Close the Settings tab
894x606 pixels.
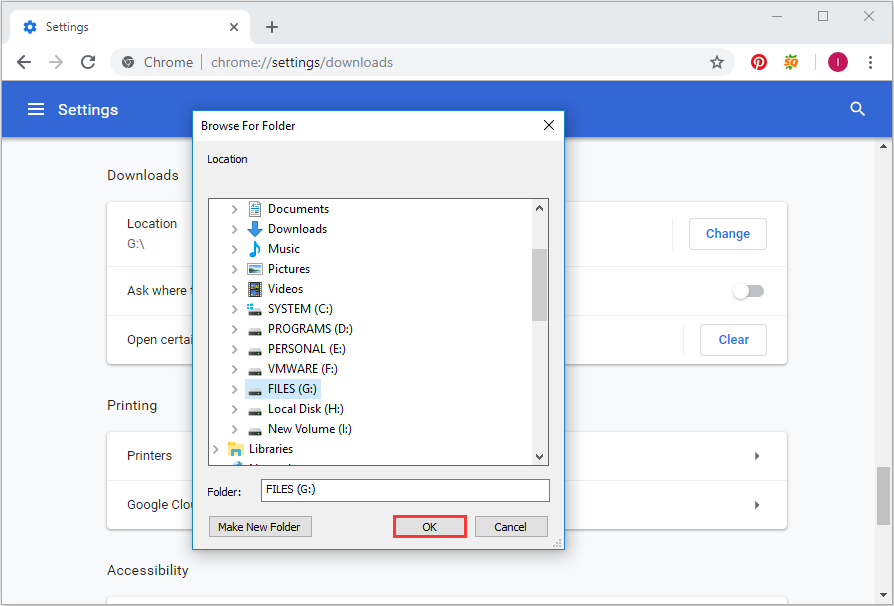[x=234, y=27]
